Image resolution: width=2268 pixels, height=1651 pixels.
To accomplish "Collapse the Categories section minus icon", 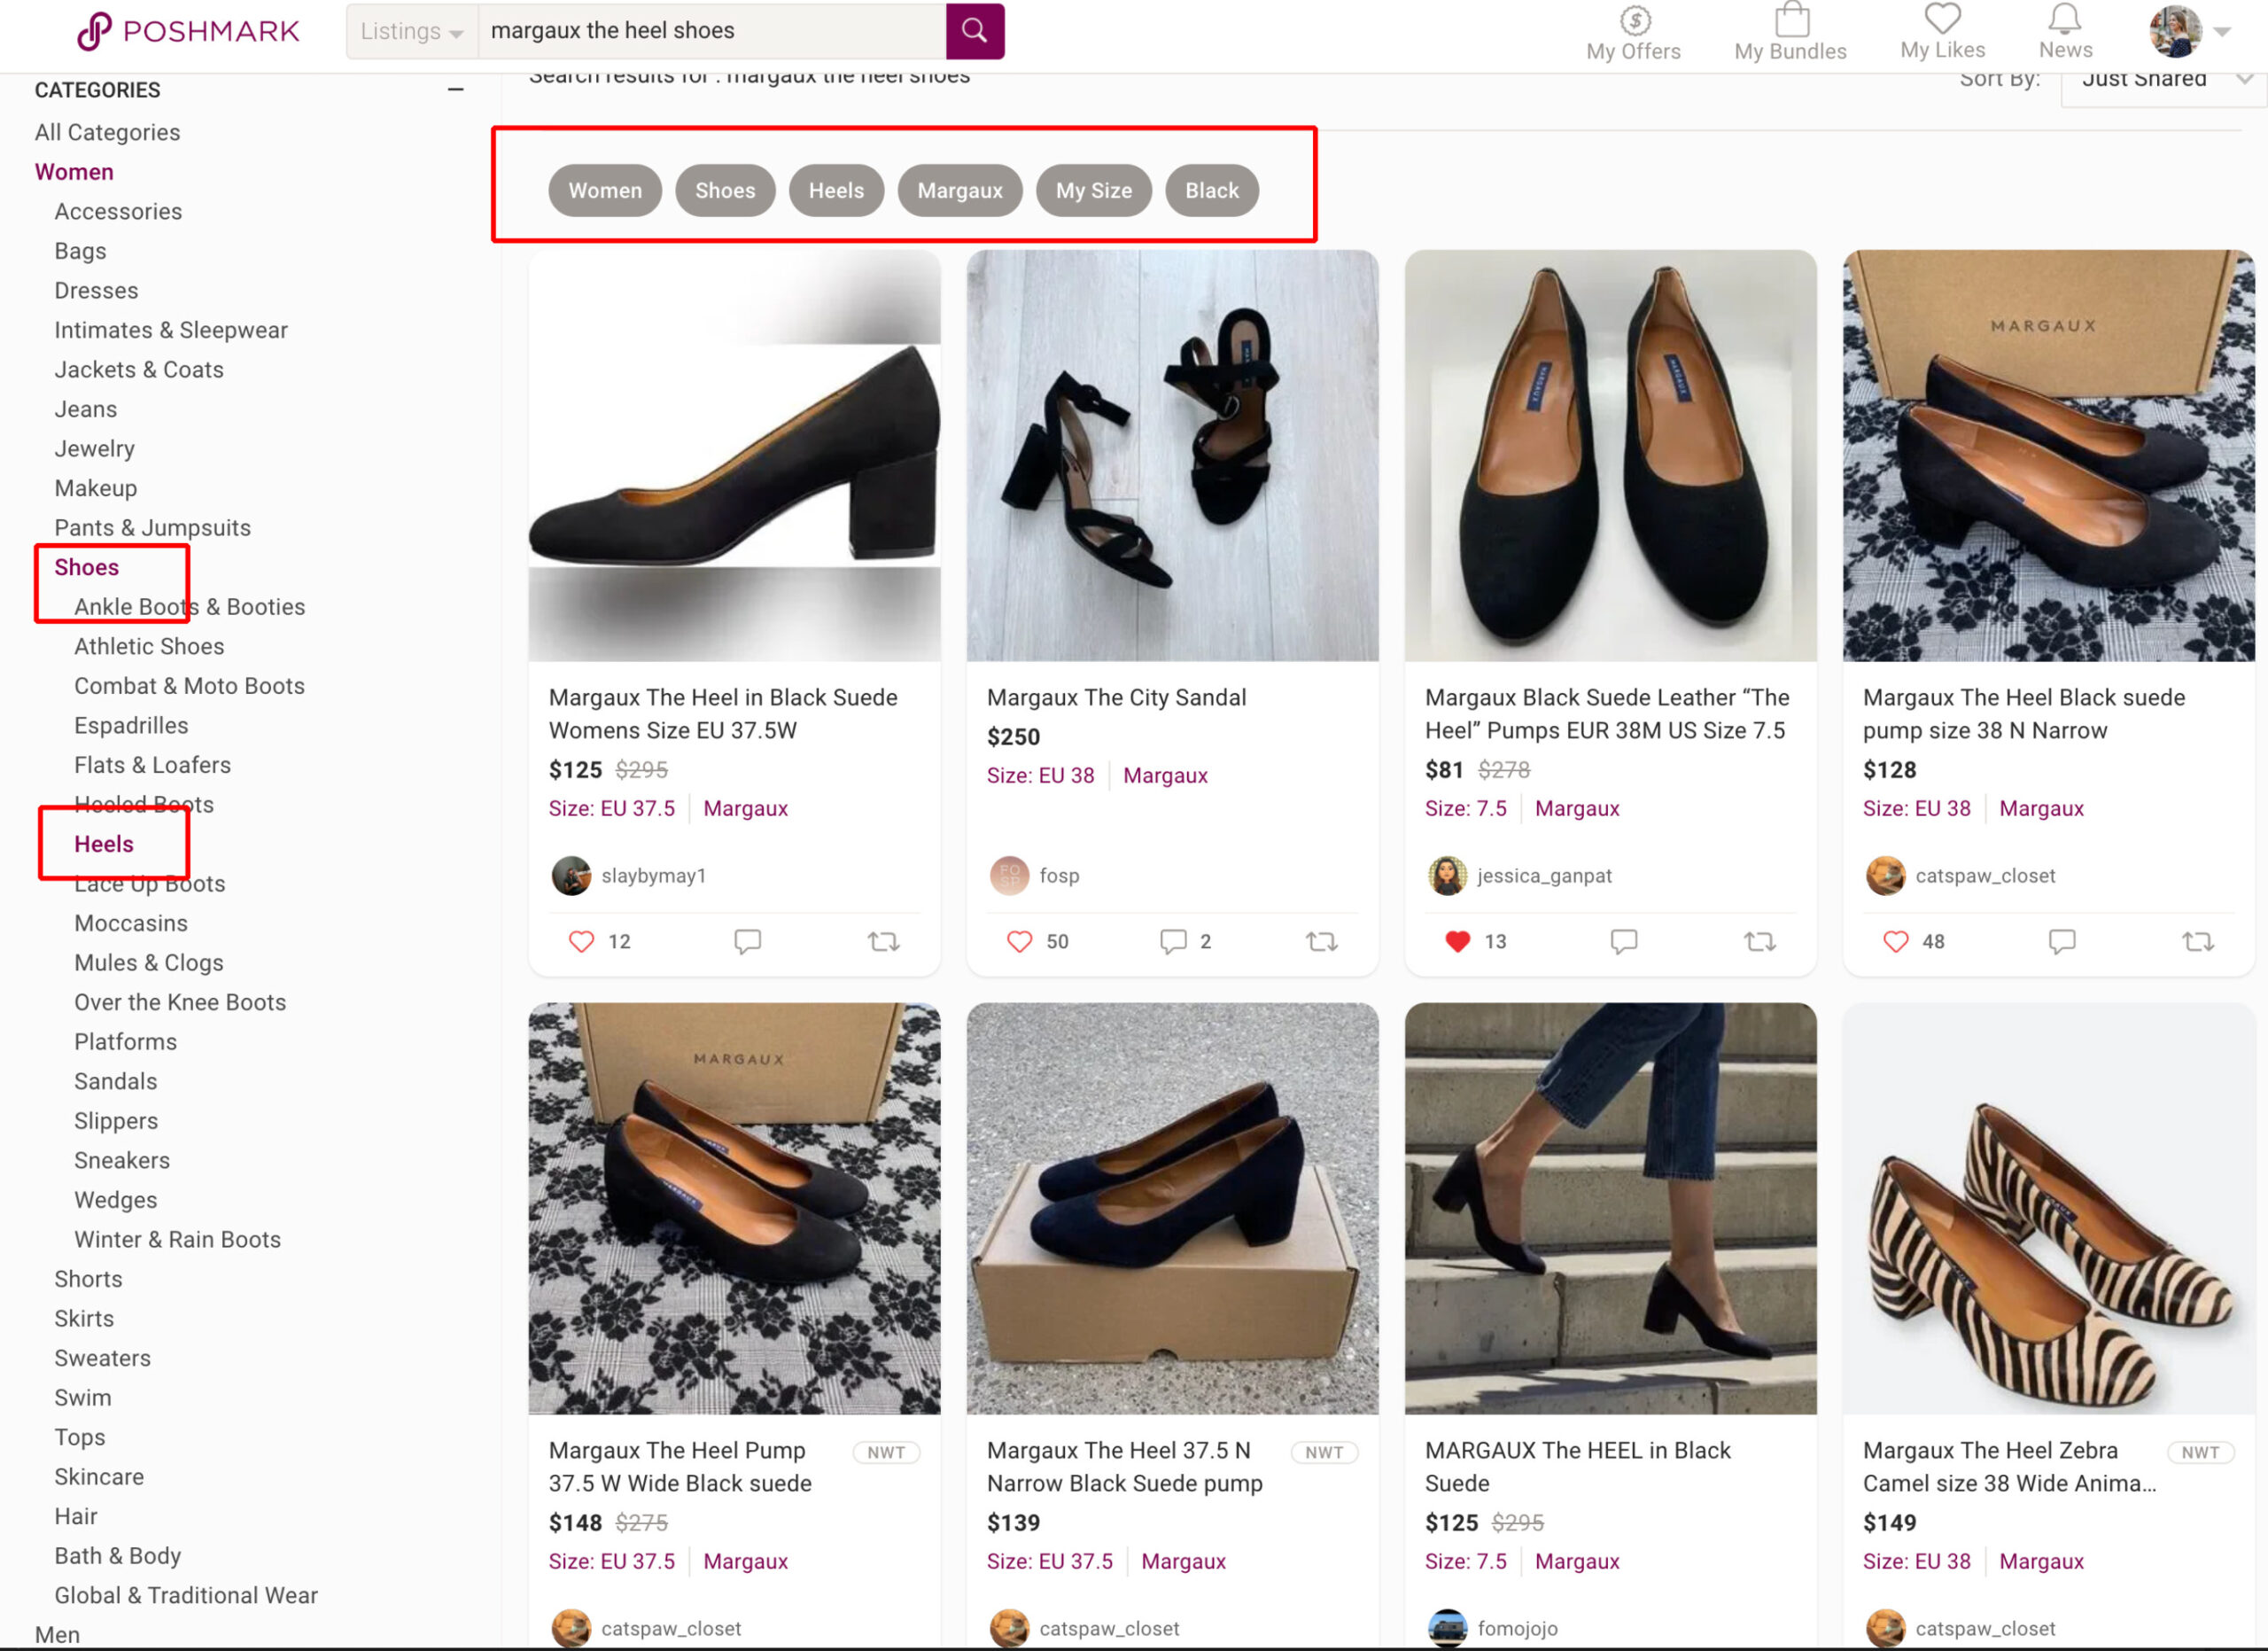I will coord(455,89).
